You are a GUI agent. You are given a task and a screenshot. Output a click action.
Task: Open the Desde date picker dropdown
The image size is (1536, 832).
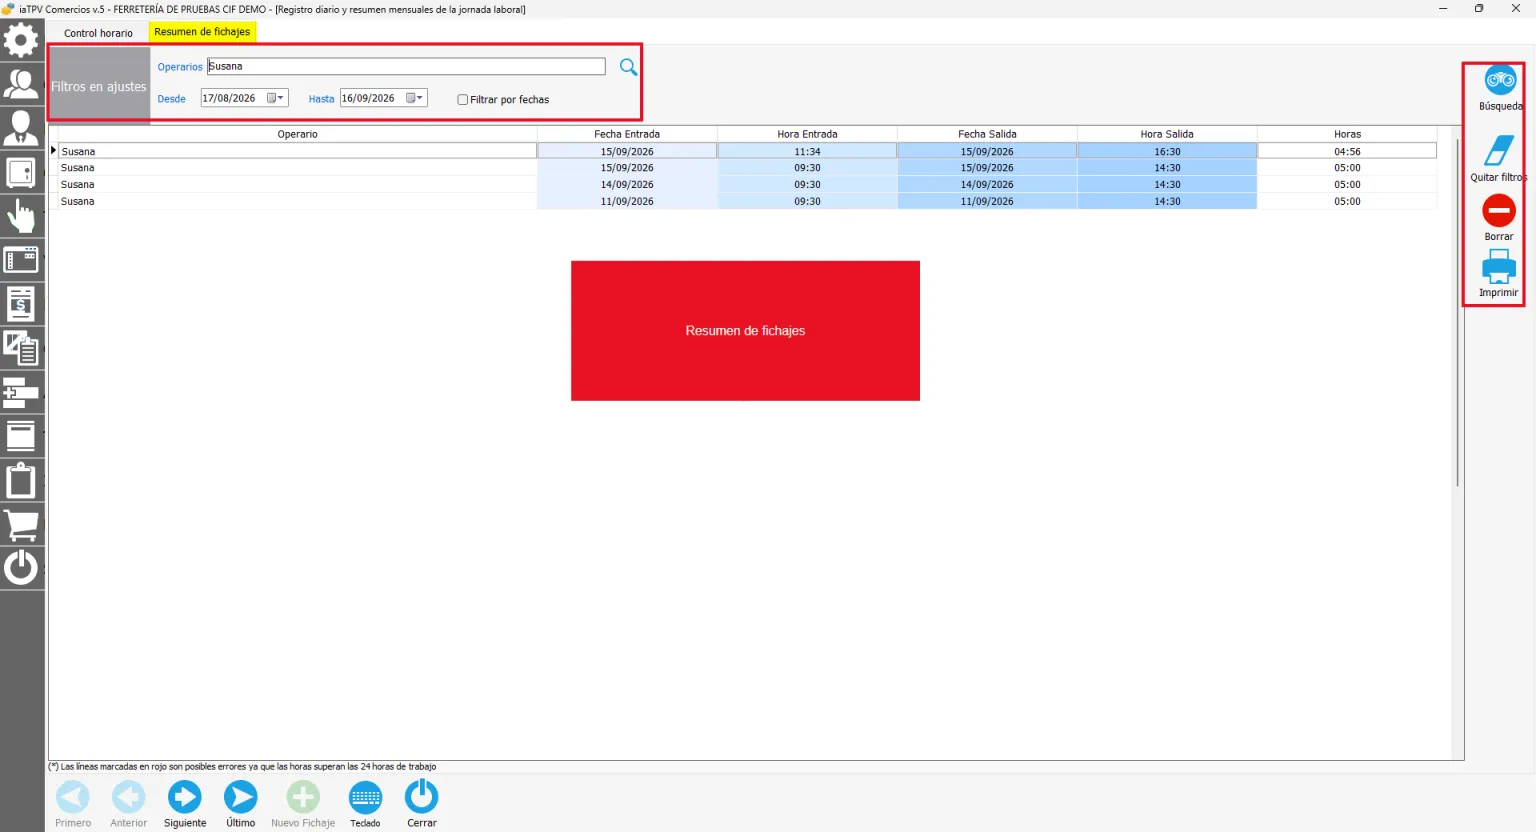[x=276, y=98]
